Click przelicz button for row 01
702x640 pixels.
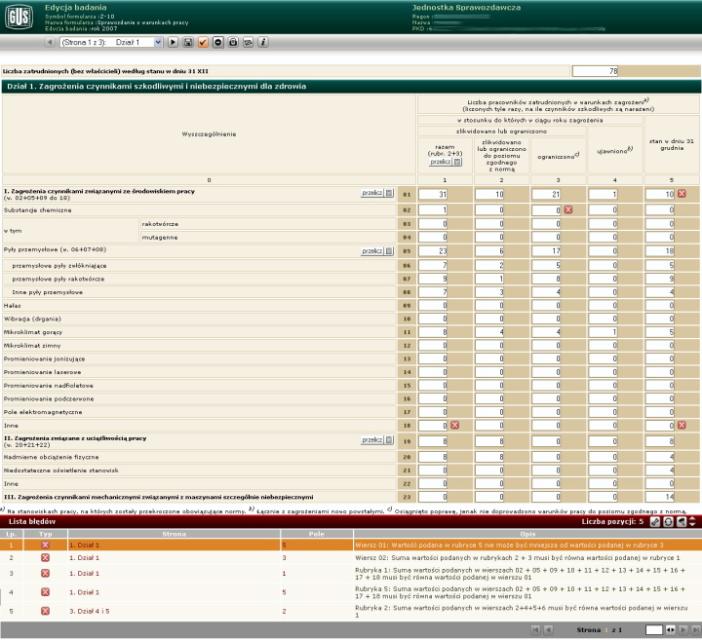377,193
